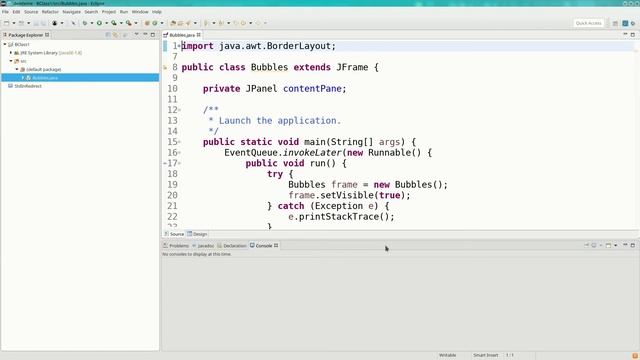Click the External Tools toolbar icon
This screenshot has width=640, height=360.
point(129,23)
